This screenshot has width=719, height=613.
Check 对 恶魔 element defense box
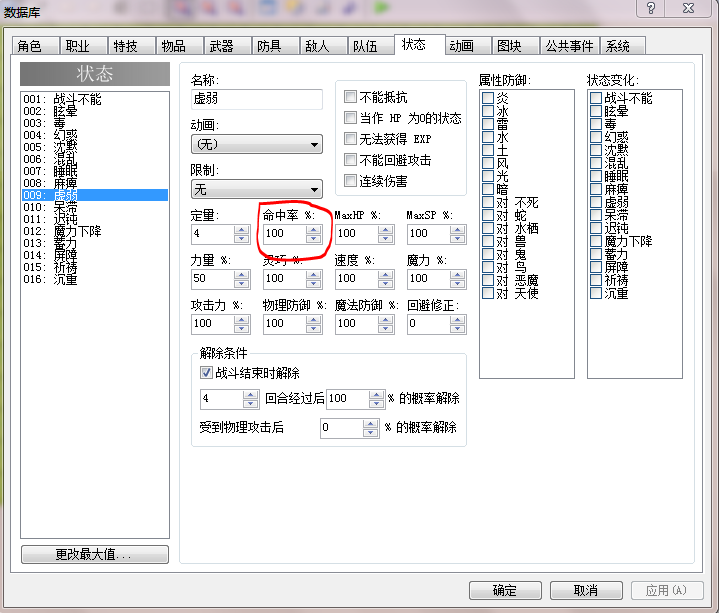point(488,280)
